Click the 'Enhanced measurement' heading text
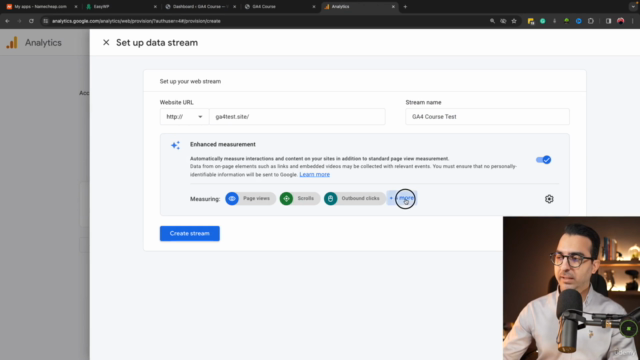 point(223,144)
